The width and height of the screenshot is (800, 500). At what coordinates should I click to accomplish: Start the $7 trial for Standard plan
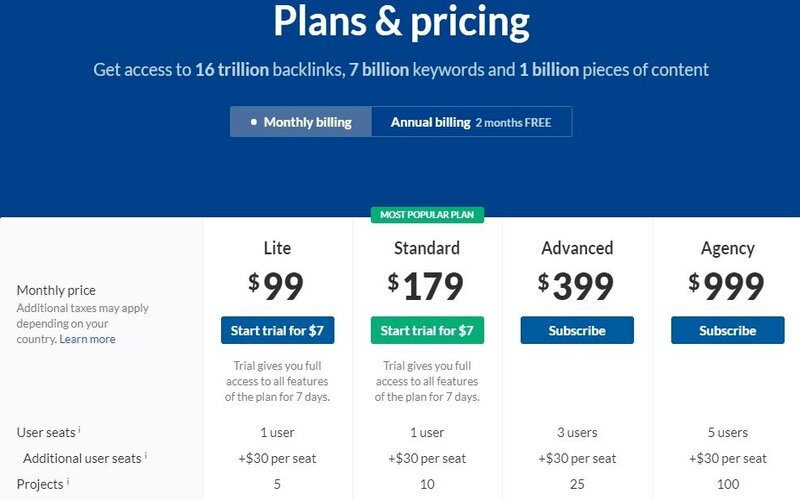click(x=427, y=330)
